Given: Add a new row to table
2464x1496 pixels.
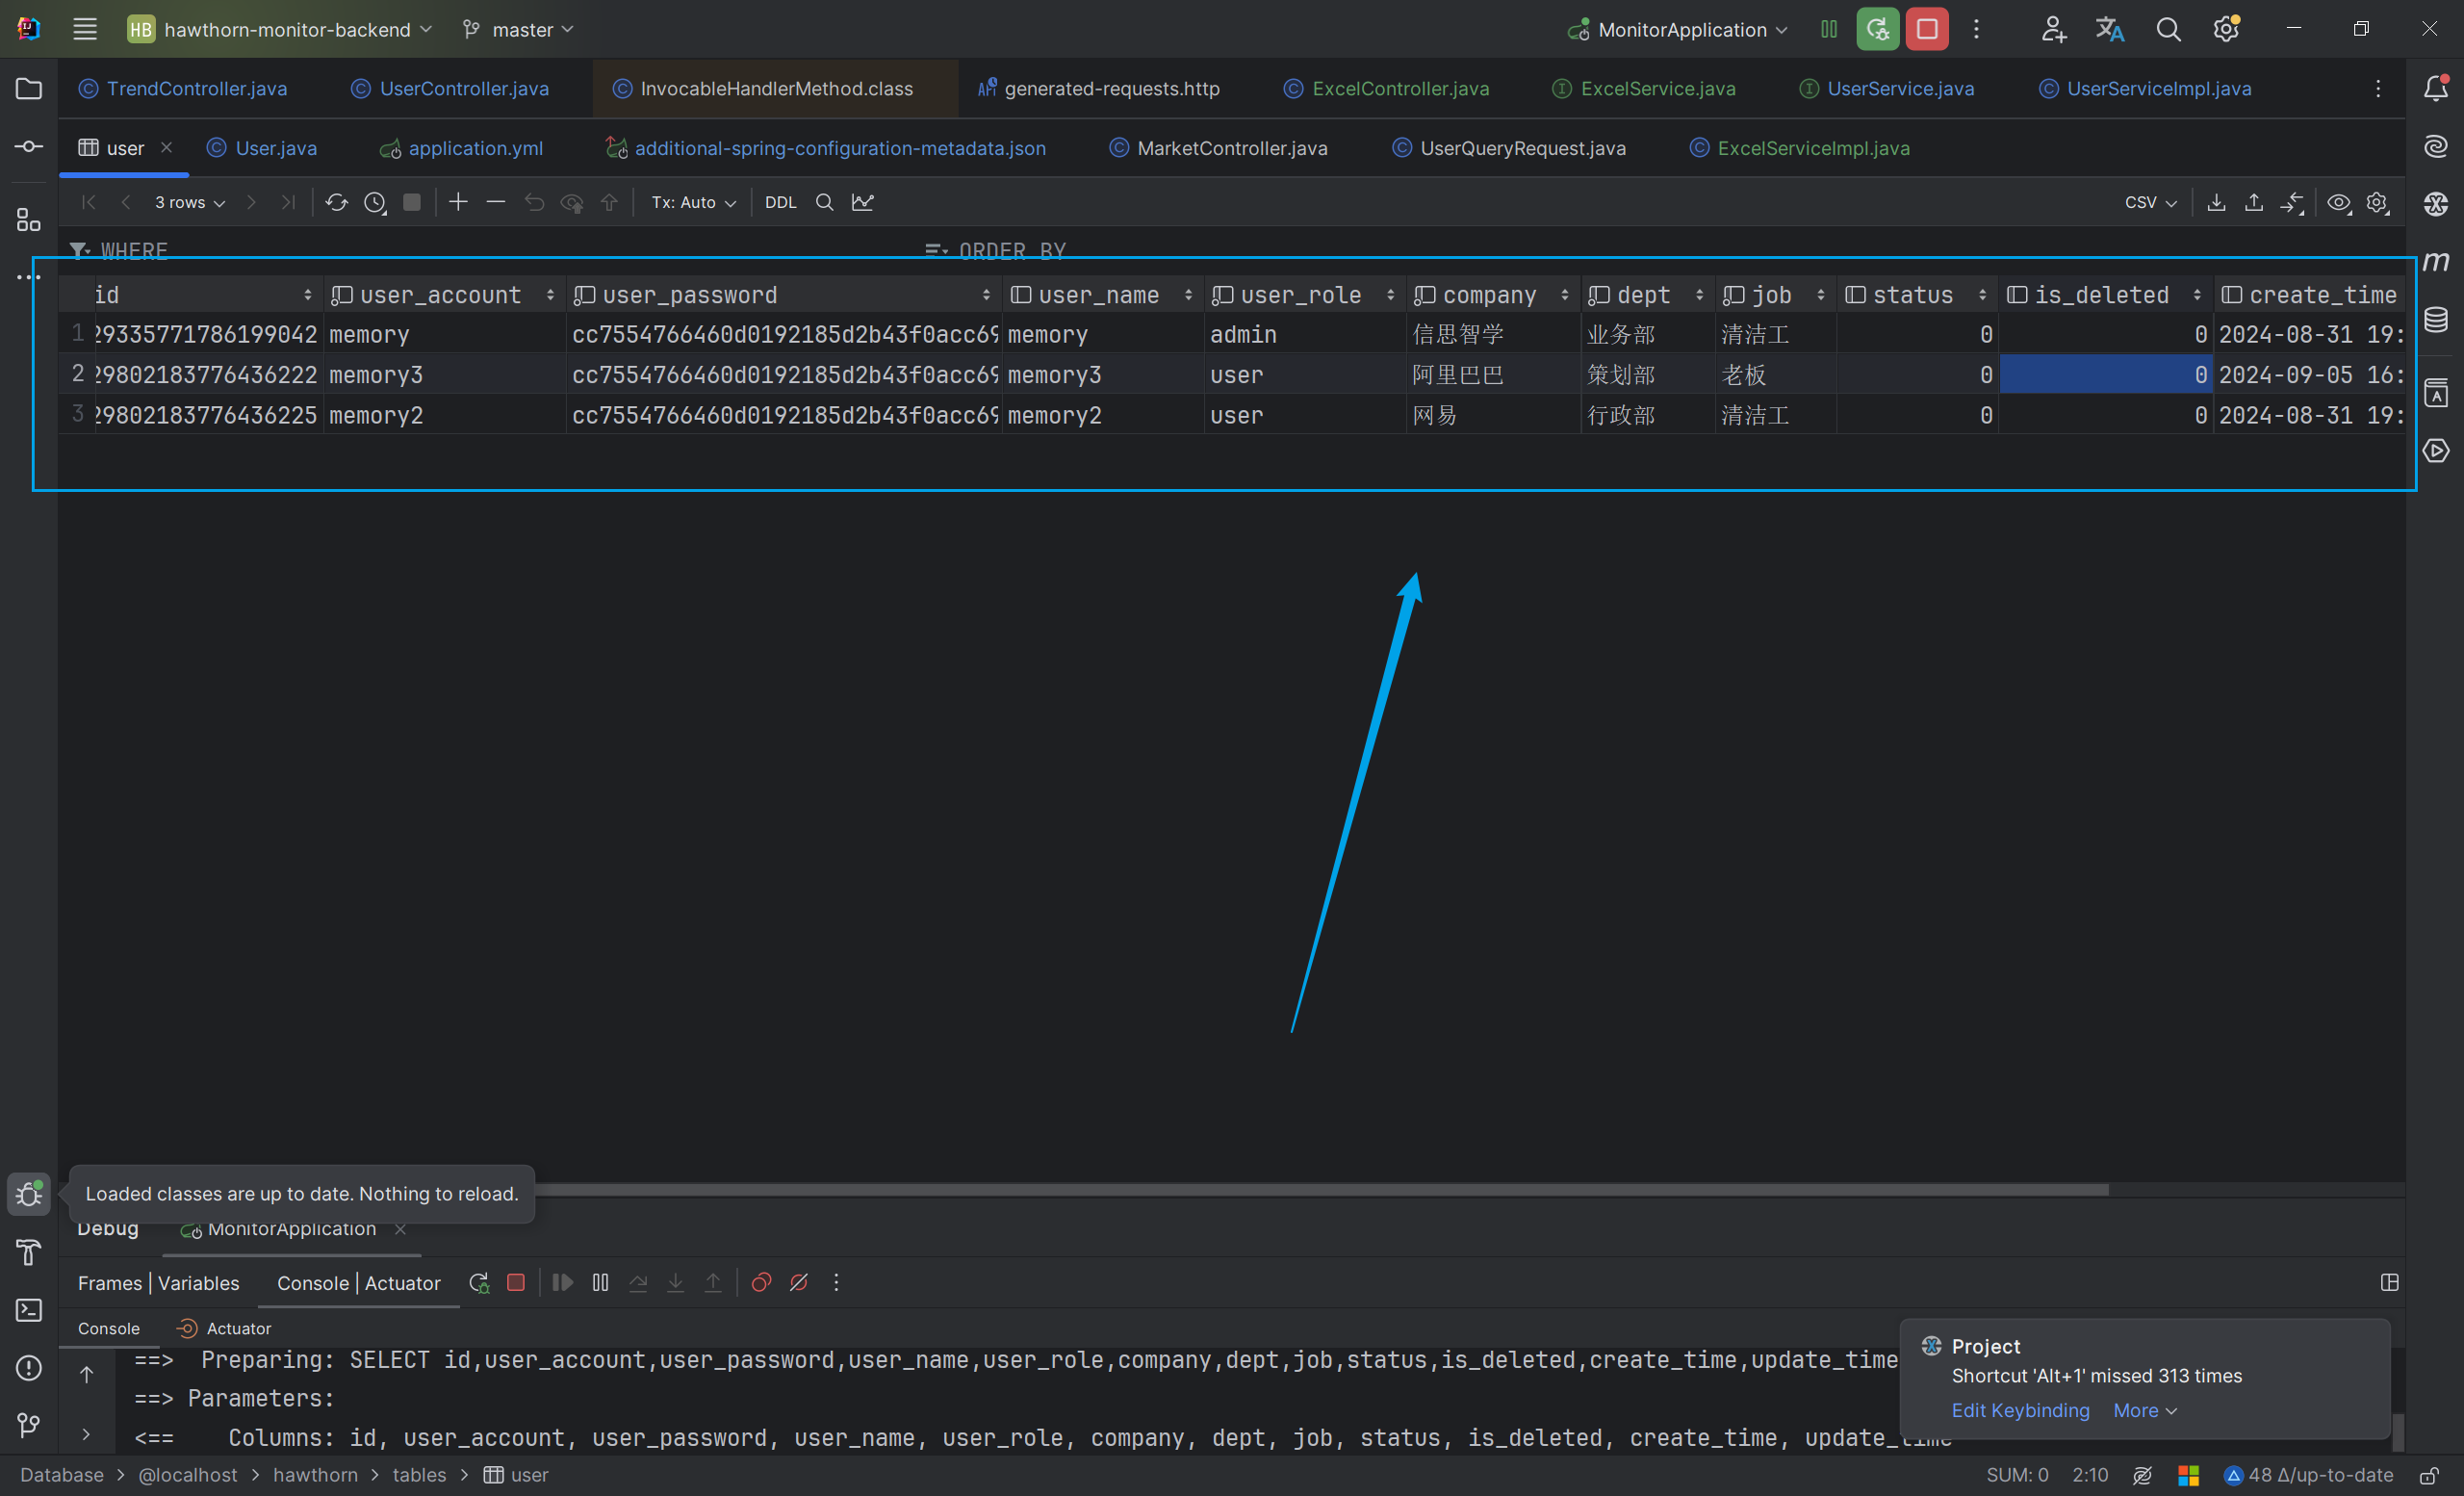Looking at the screenshot, I should [458, 202].
